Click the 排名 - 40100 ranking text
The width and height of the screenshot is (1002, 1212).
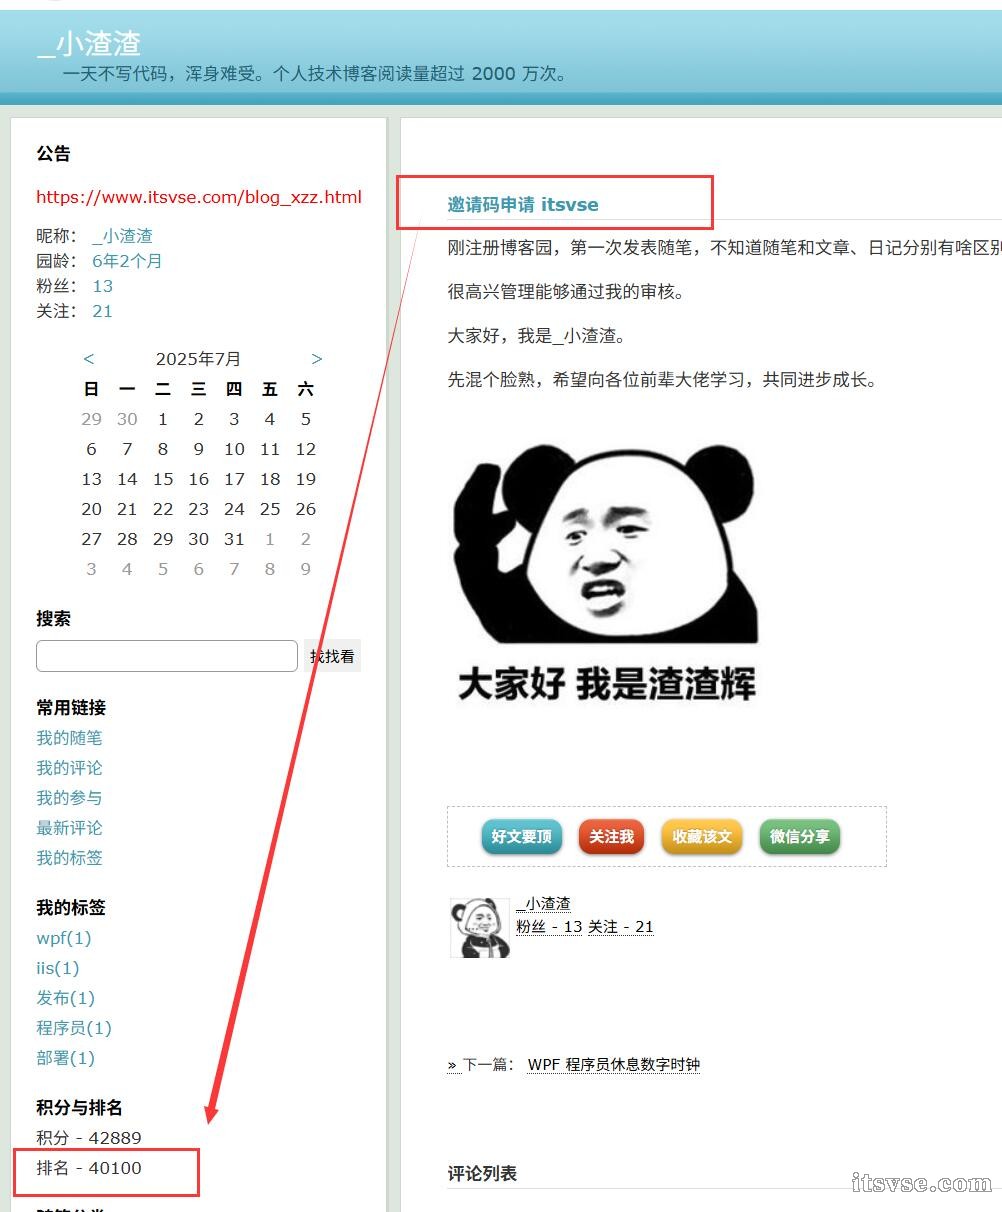tap(89, 1168)
